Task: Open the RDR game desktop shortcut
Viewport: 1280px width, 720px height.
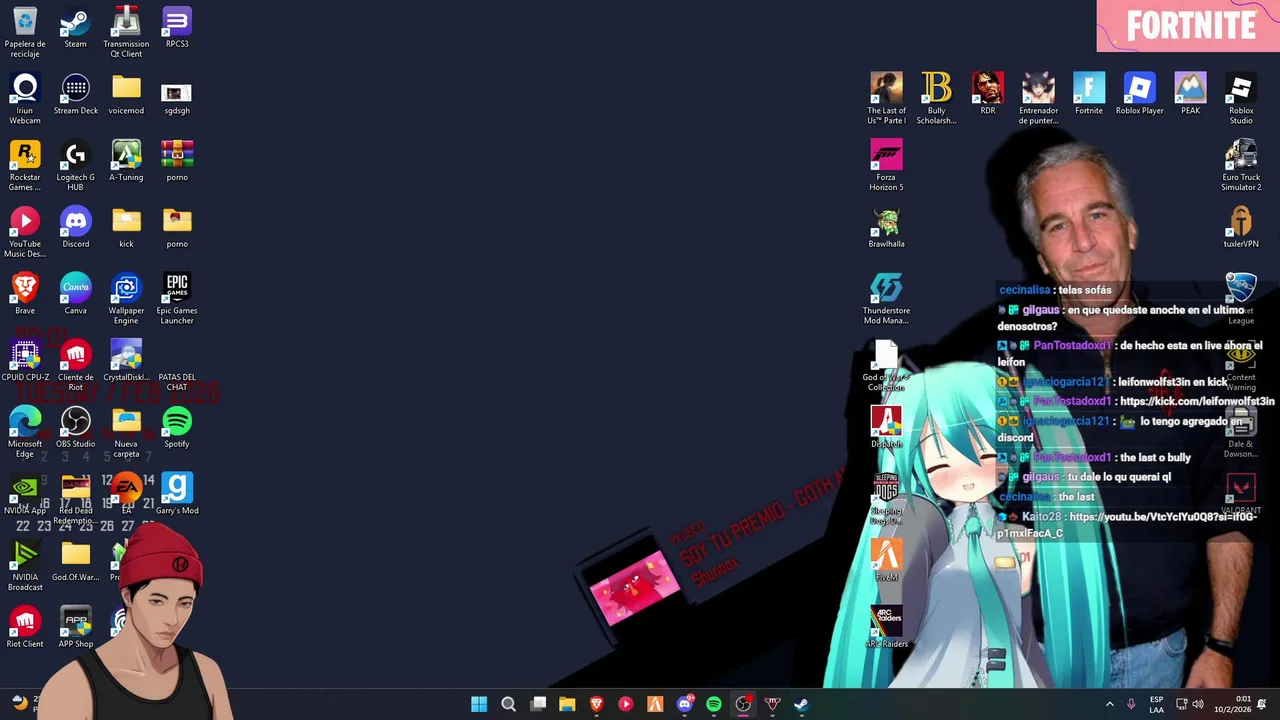Action: tap(988, 95)
